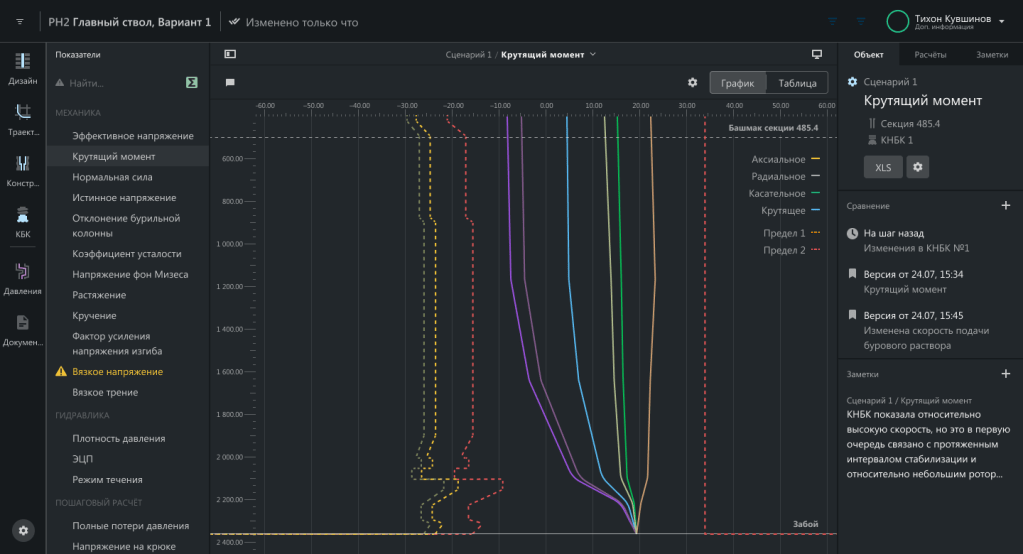Open the Давления sidebar icon

pyautogui.click(x=22, y=277)
